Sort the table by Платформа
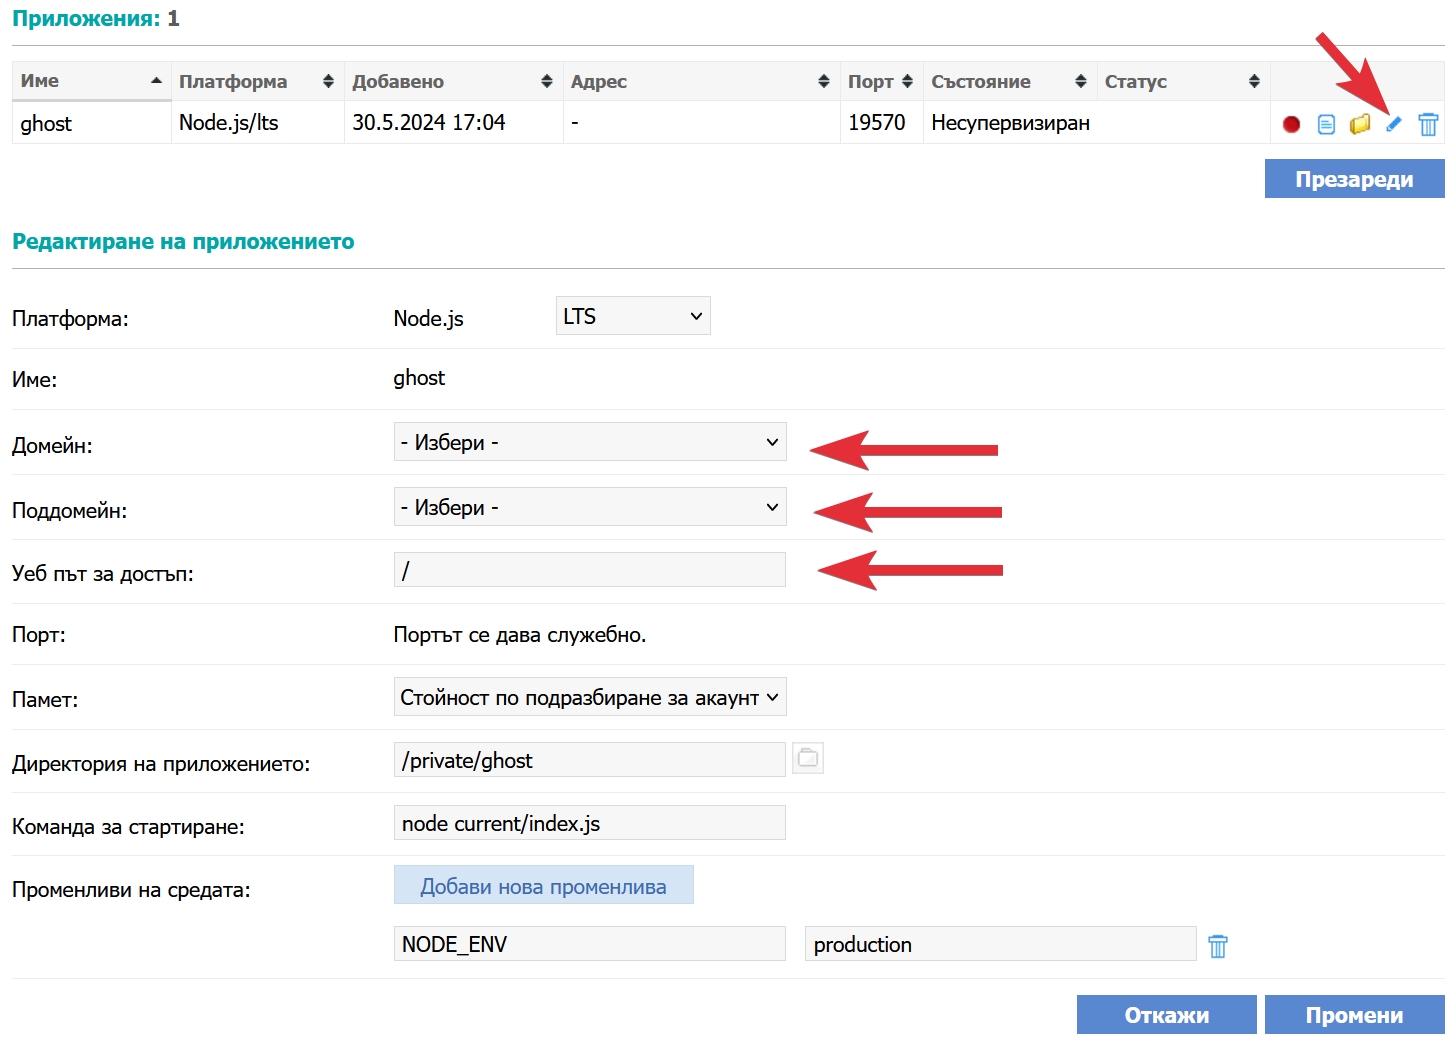 [258, 81]
